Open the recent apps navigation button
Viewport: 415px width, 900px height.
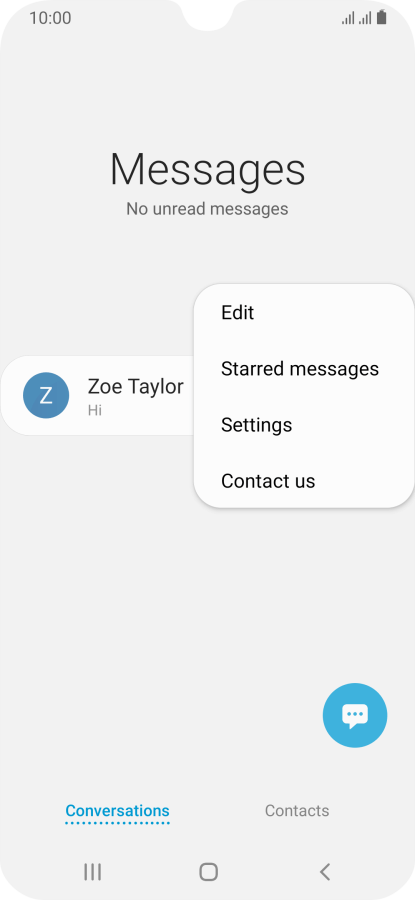92,872
